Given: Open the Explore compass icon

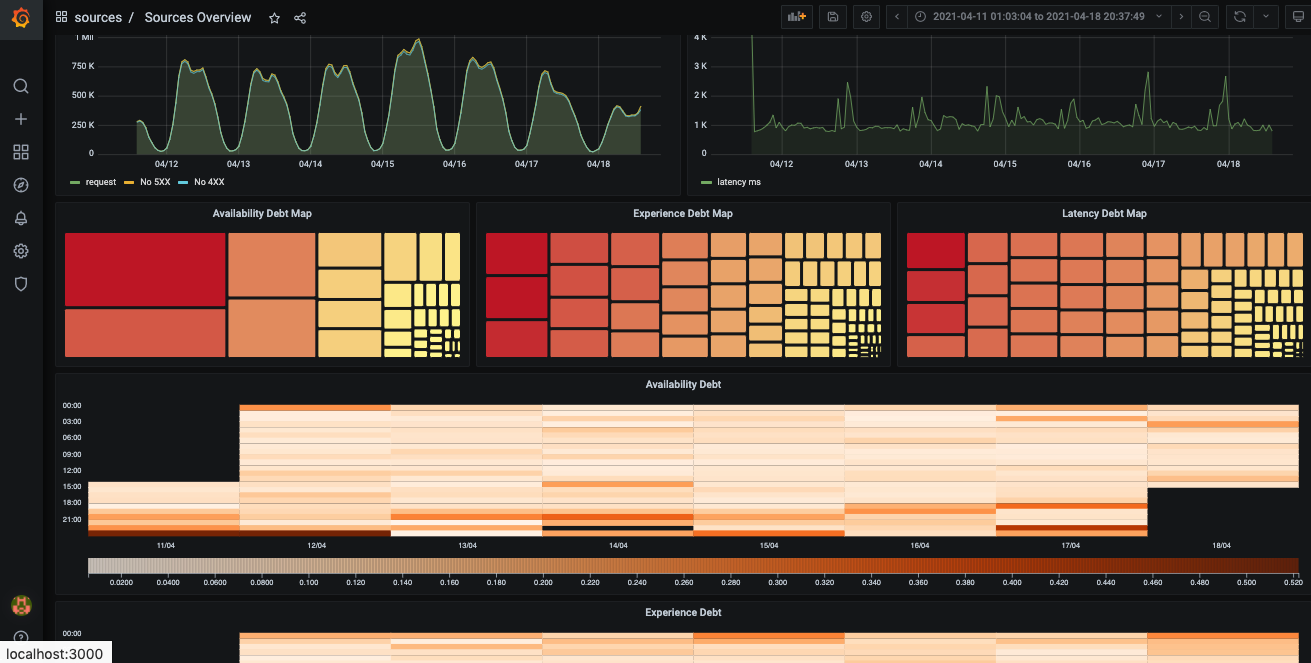Looking at the screenshot, I should [20, 185].
